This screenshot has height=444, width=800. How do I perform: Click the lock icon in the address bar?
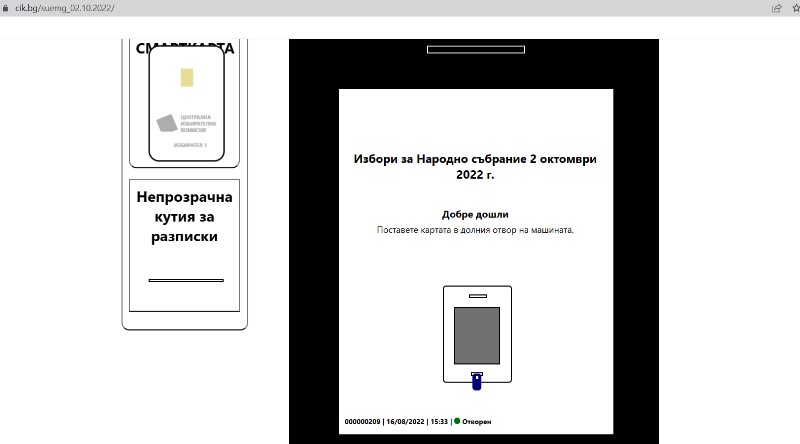coord(6,8)
